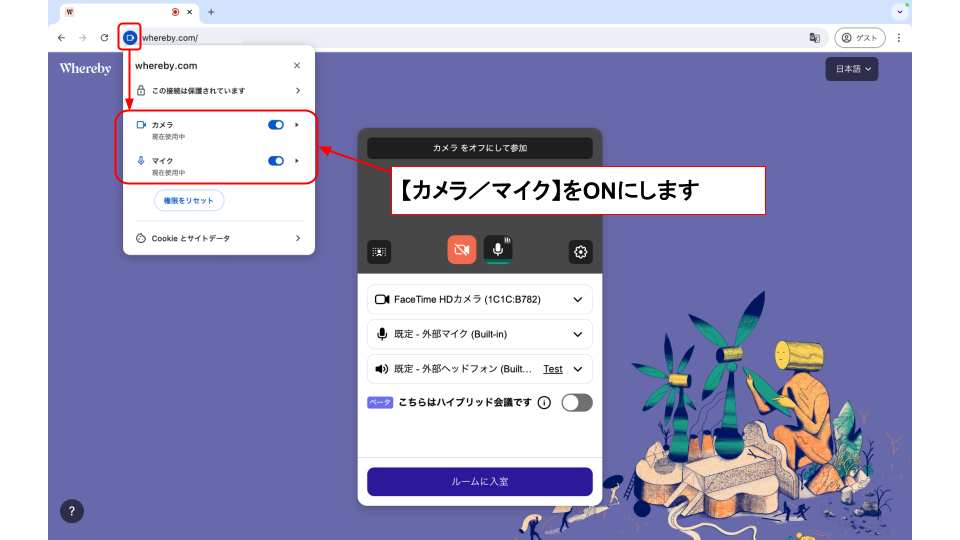Viewport: 960px width, 540px height.
Task: Open the settings gear in video preview
Action: [x=581, y=252]
